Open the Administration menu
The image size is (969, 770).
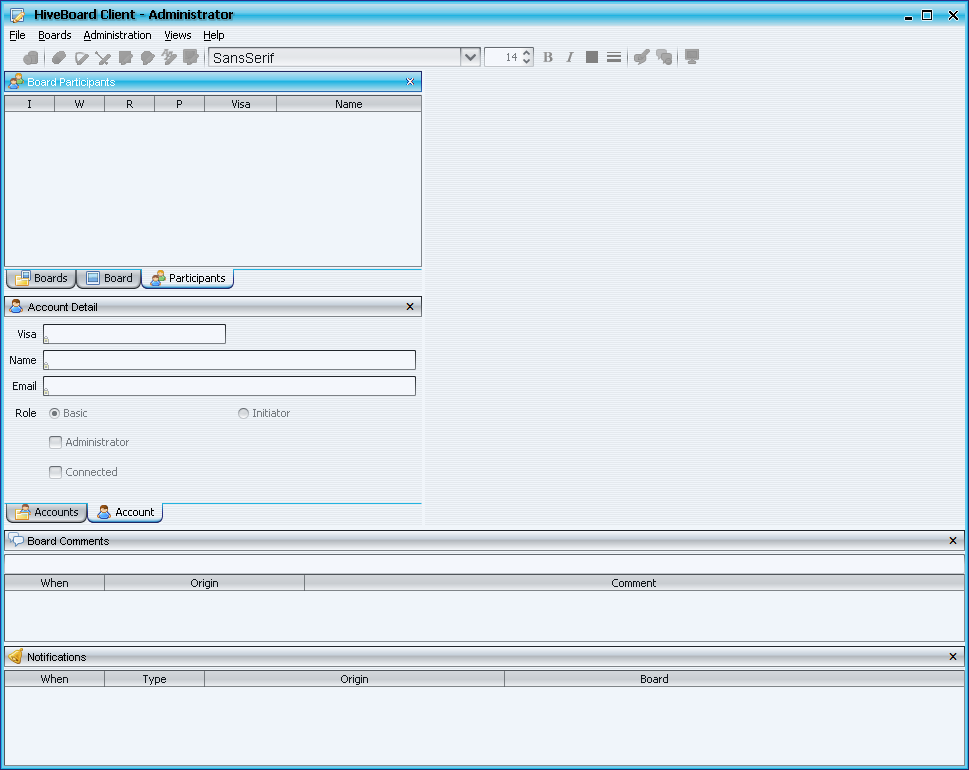(x=117, y=35)
